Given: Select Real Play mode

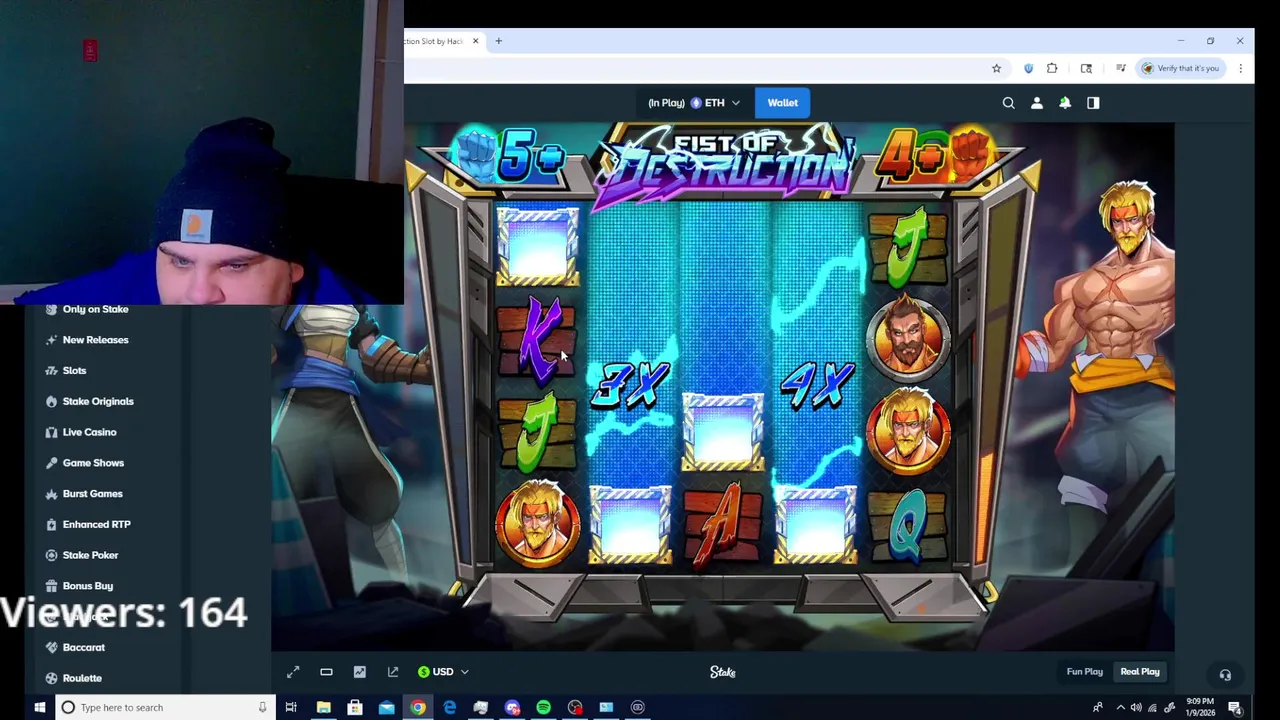Looking at the screenshot, I should coord(1140,672).
